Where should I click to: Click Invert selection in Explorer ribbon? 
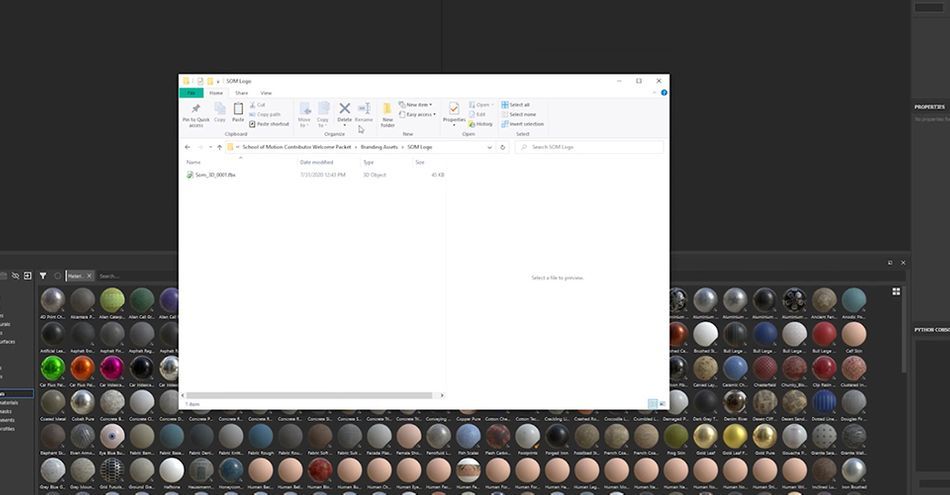tap(522, 124)
